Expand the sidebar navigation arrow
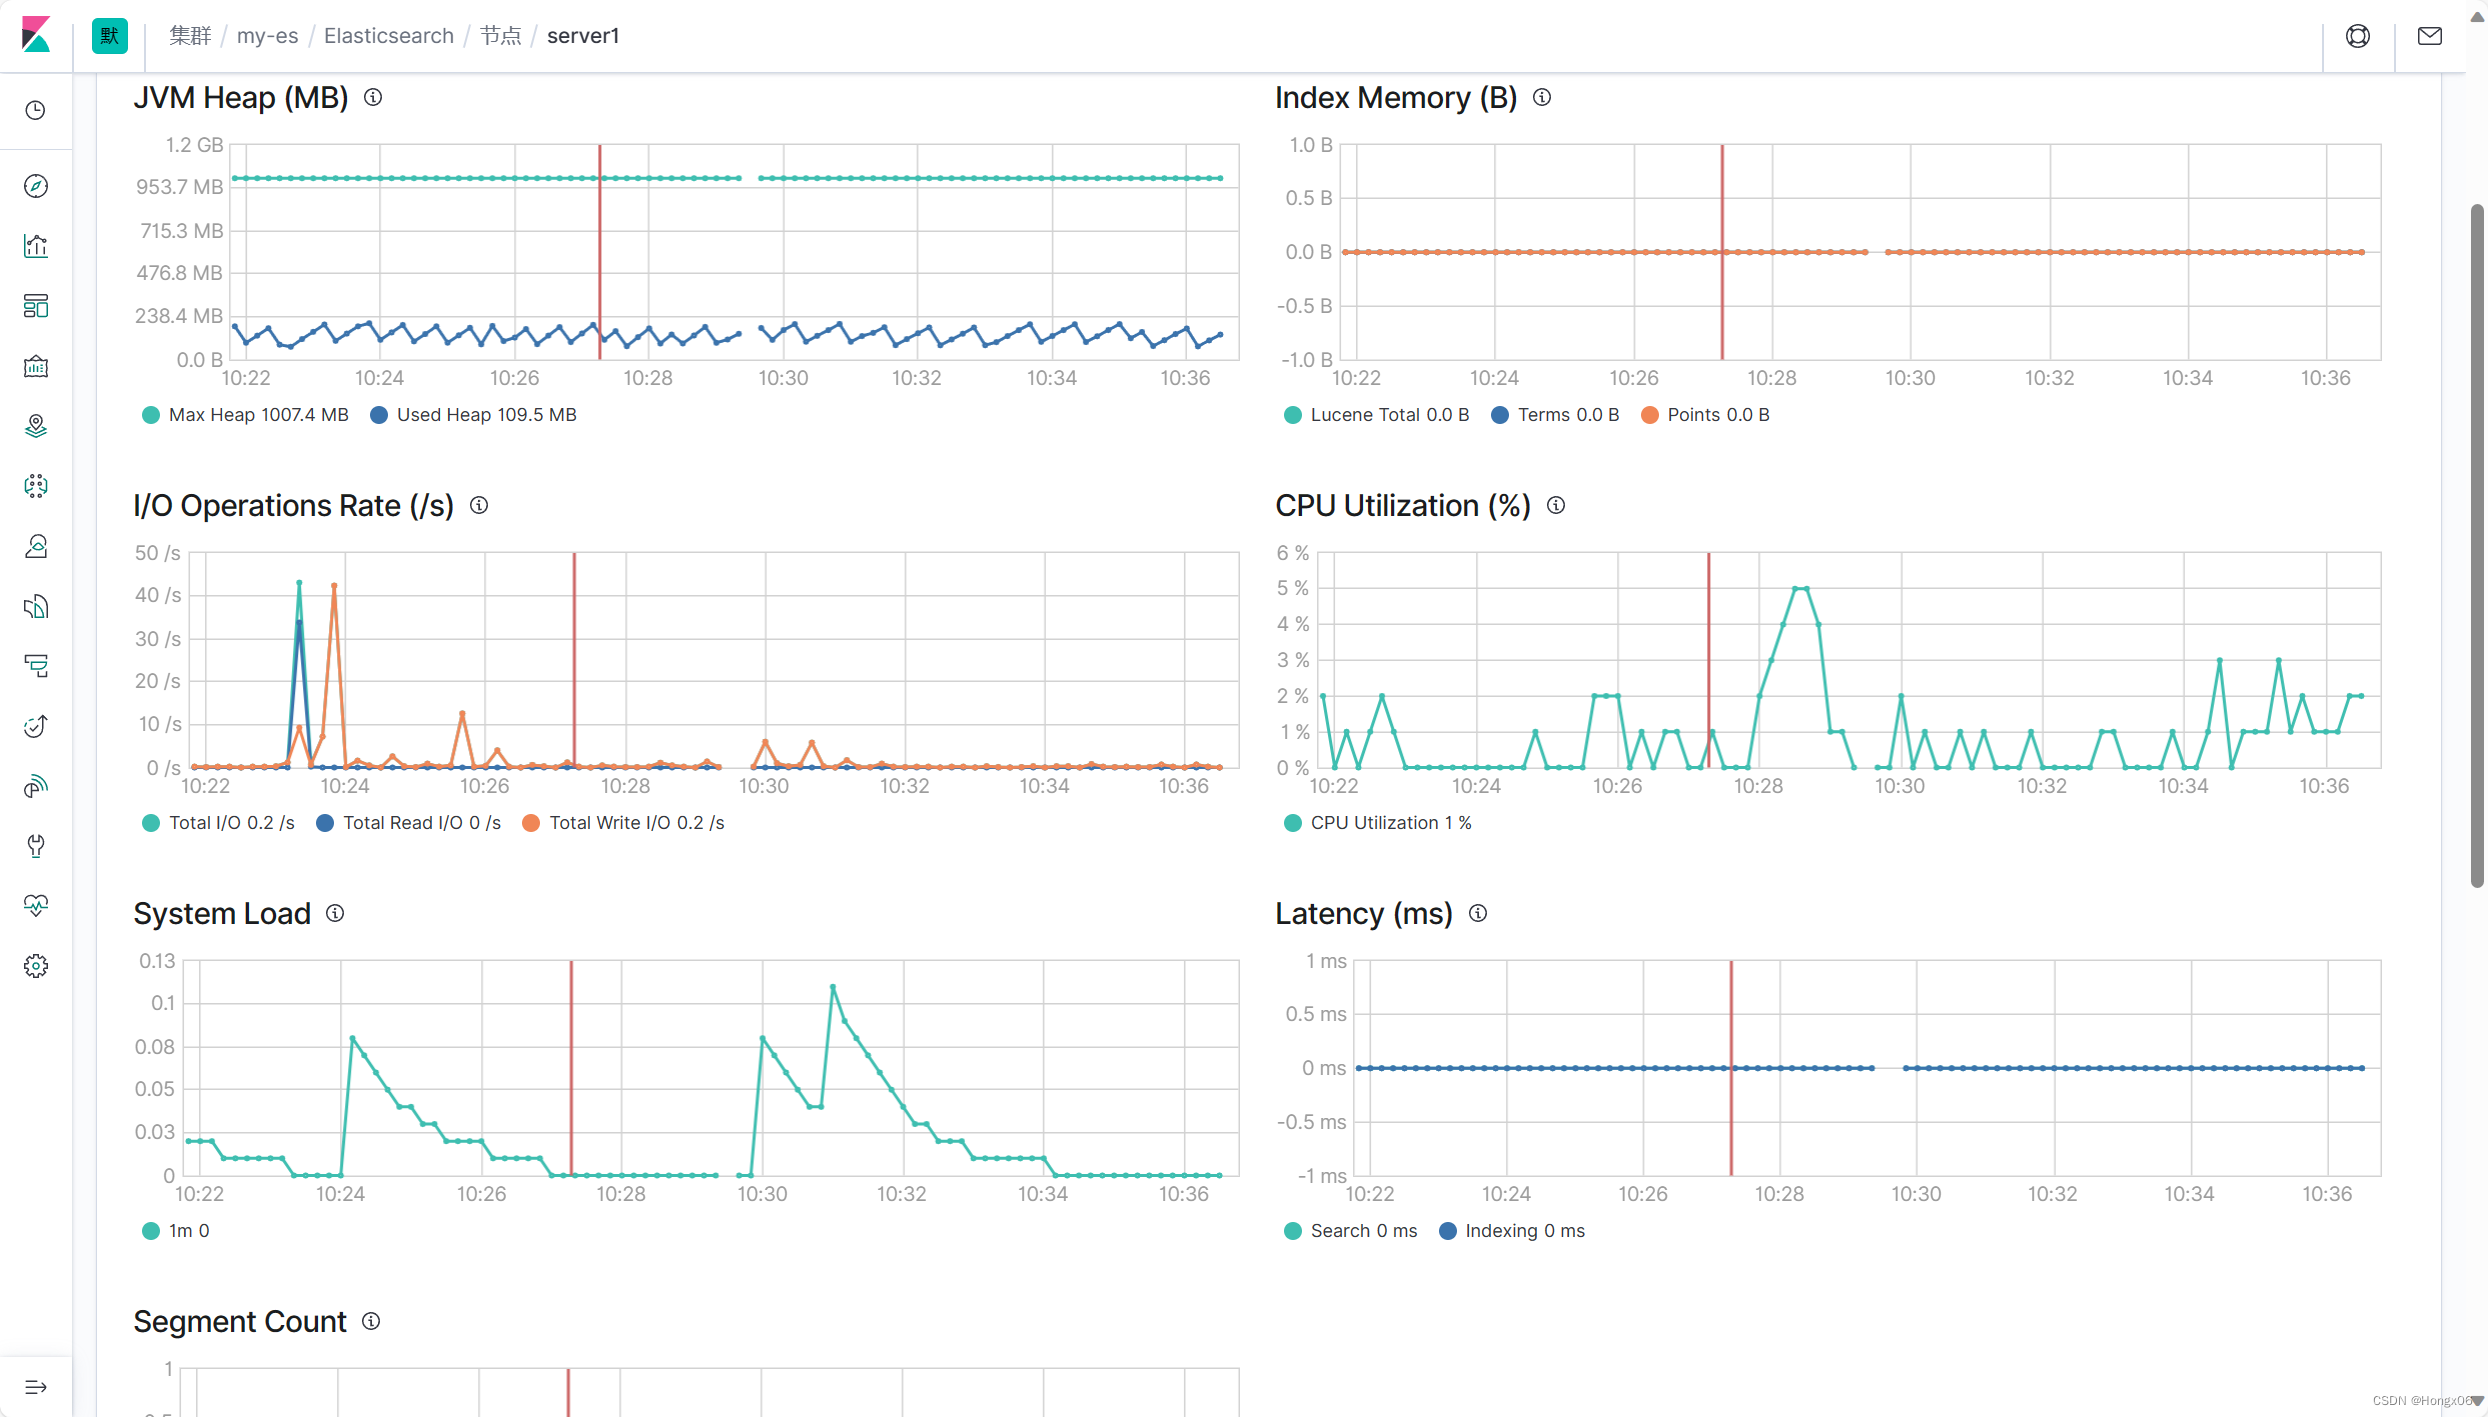Image resolution: width=2488 pixels, height=1417 pixels. click(x=36, y=1387)
